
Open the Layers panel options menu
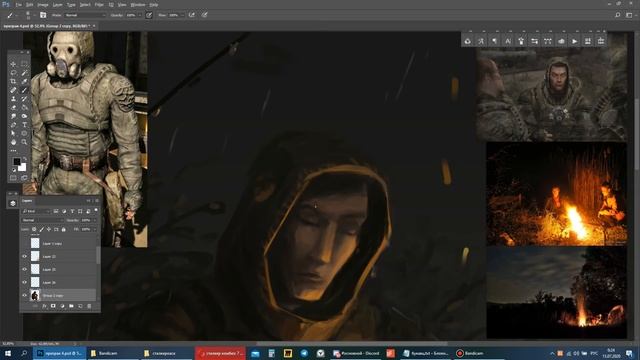coord(97,201)
